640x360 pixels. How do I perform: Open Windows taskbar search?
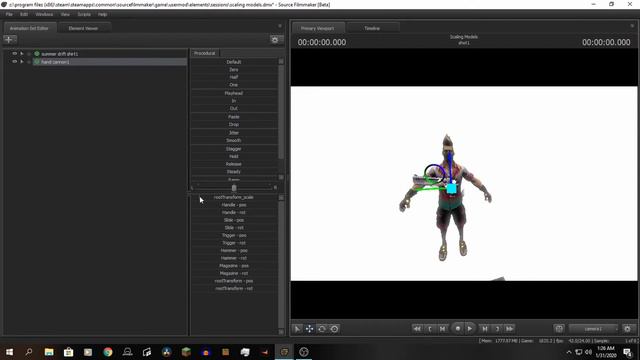coord(29,352)
